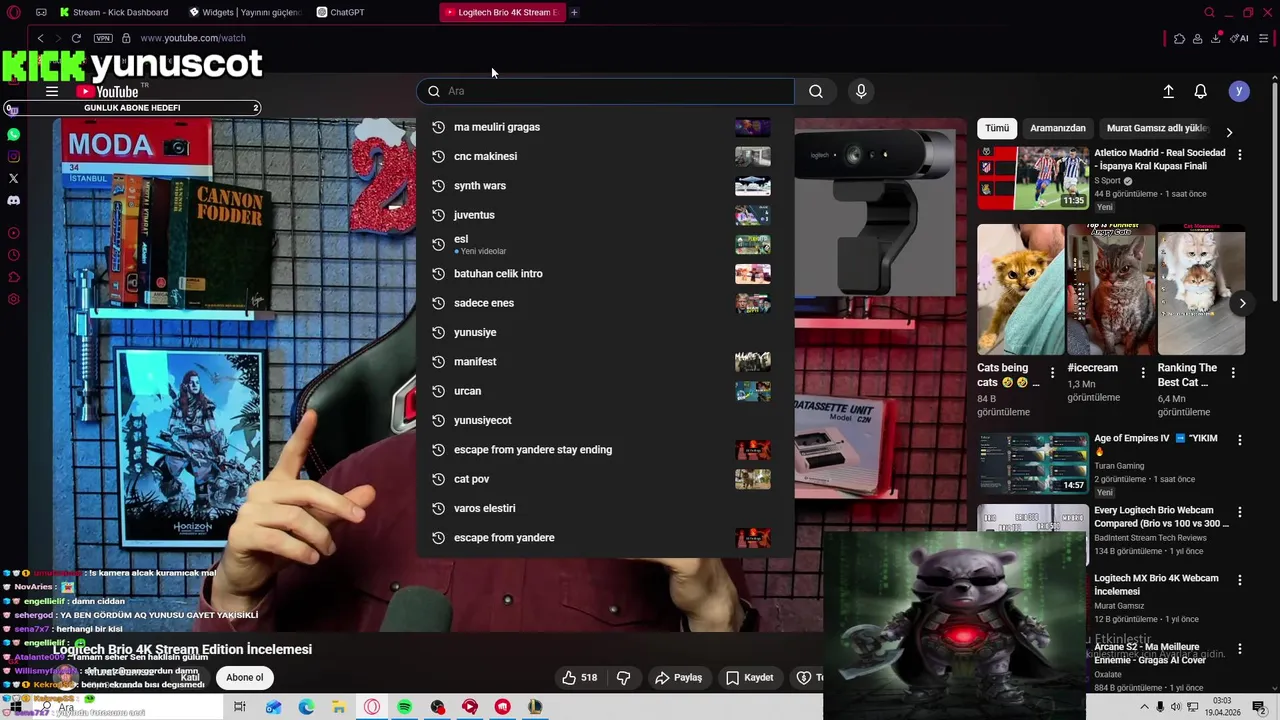Expand filter chips with right chevron
Image resolution: width=1280 pixels, height=720 pixels.
pyautogui.click(x=1229, y=132)
